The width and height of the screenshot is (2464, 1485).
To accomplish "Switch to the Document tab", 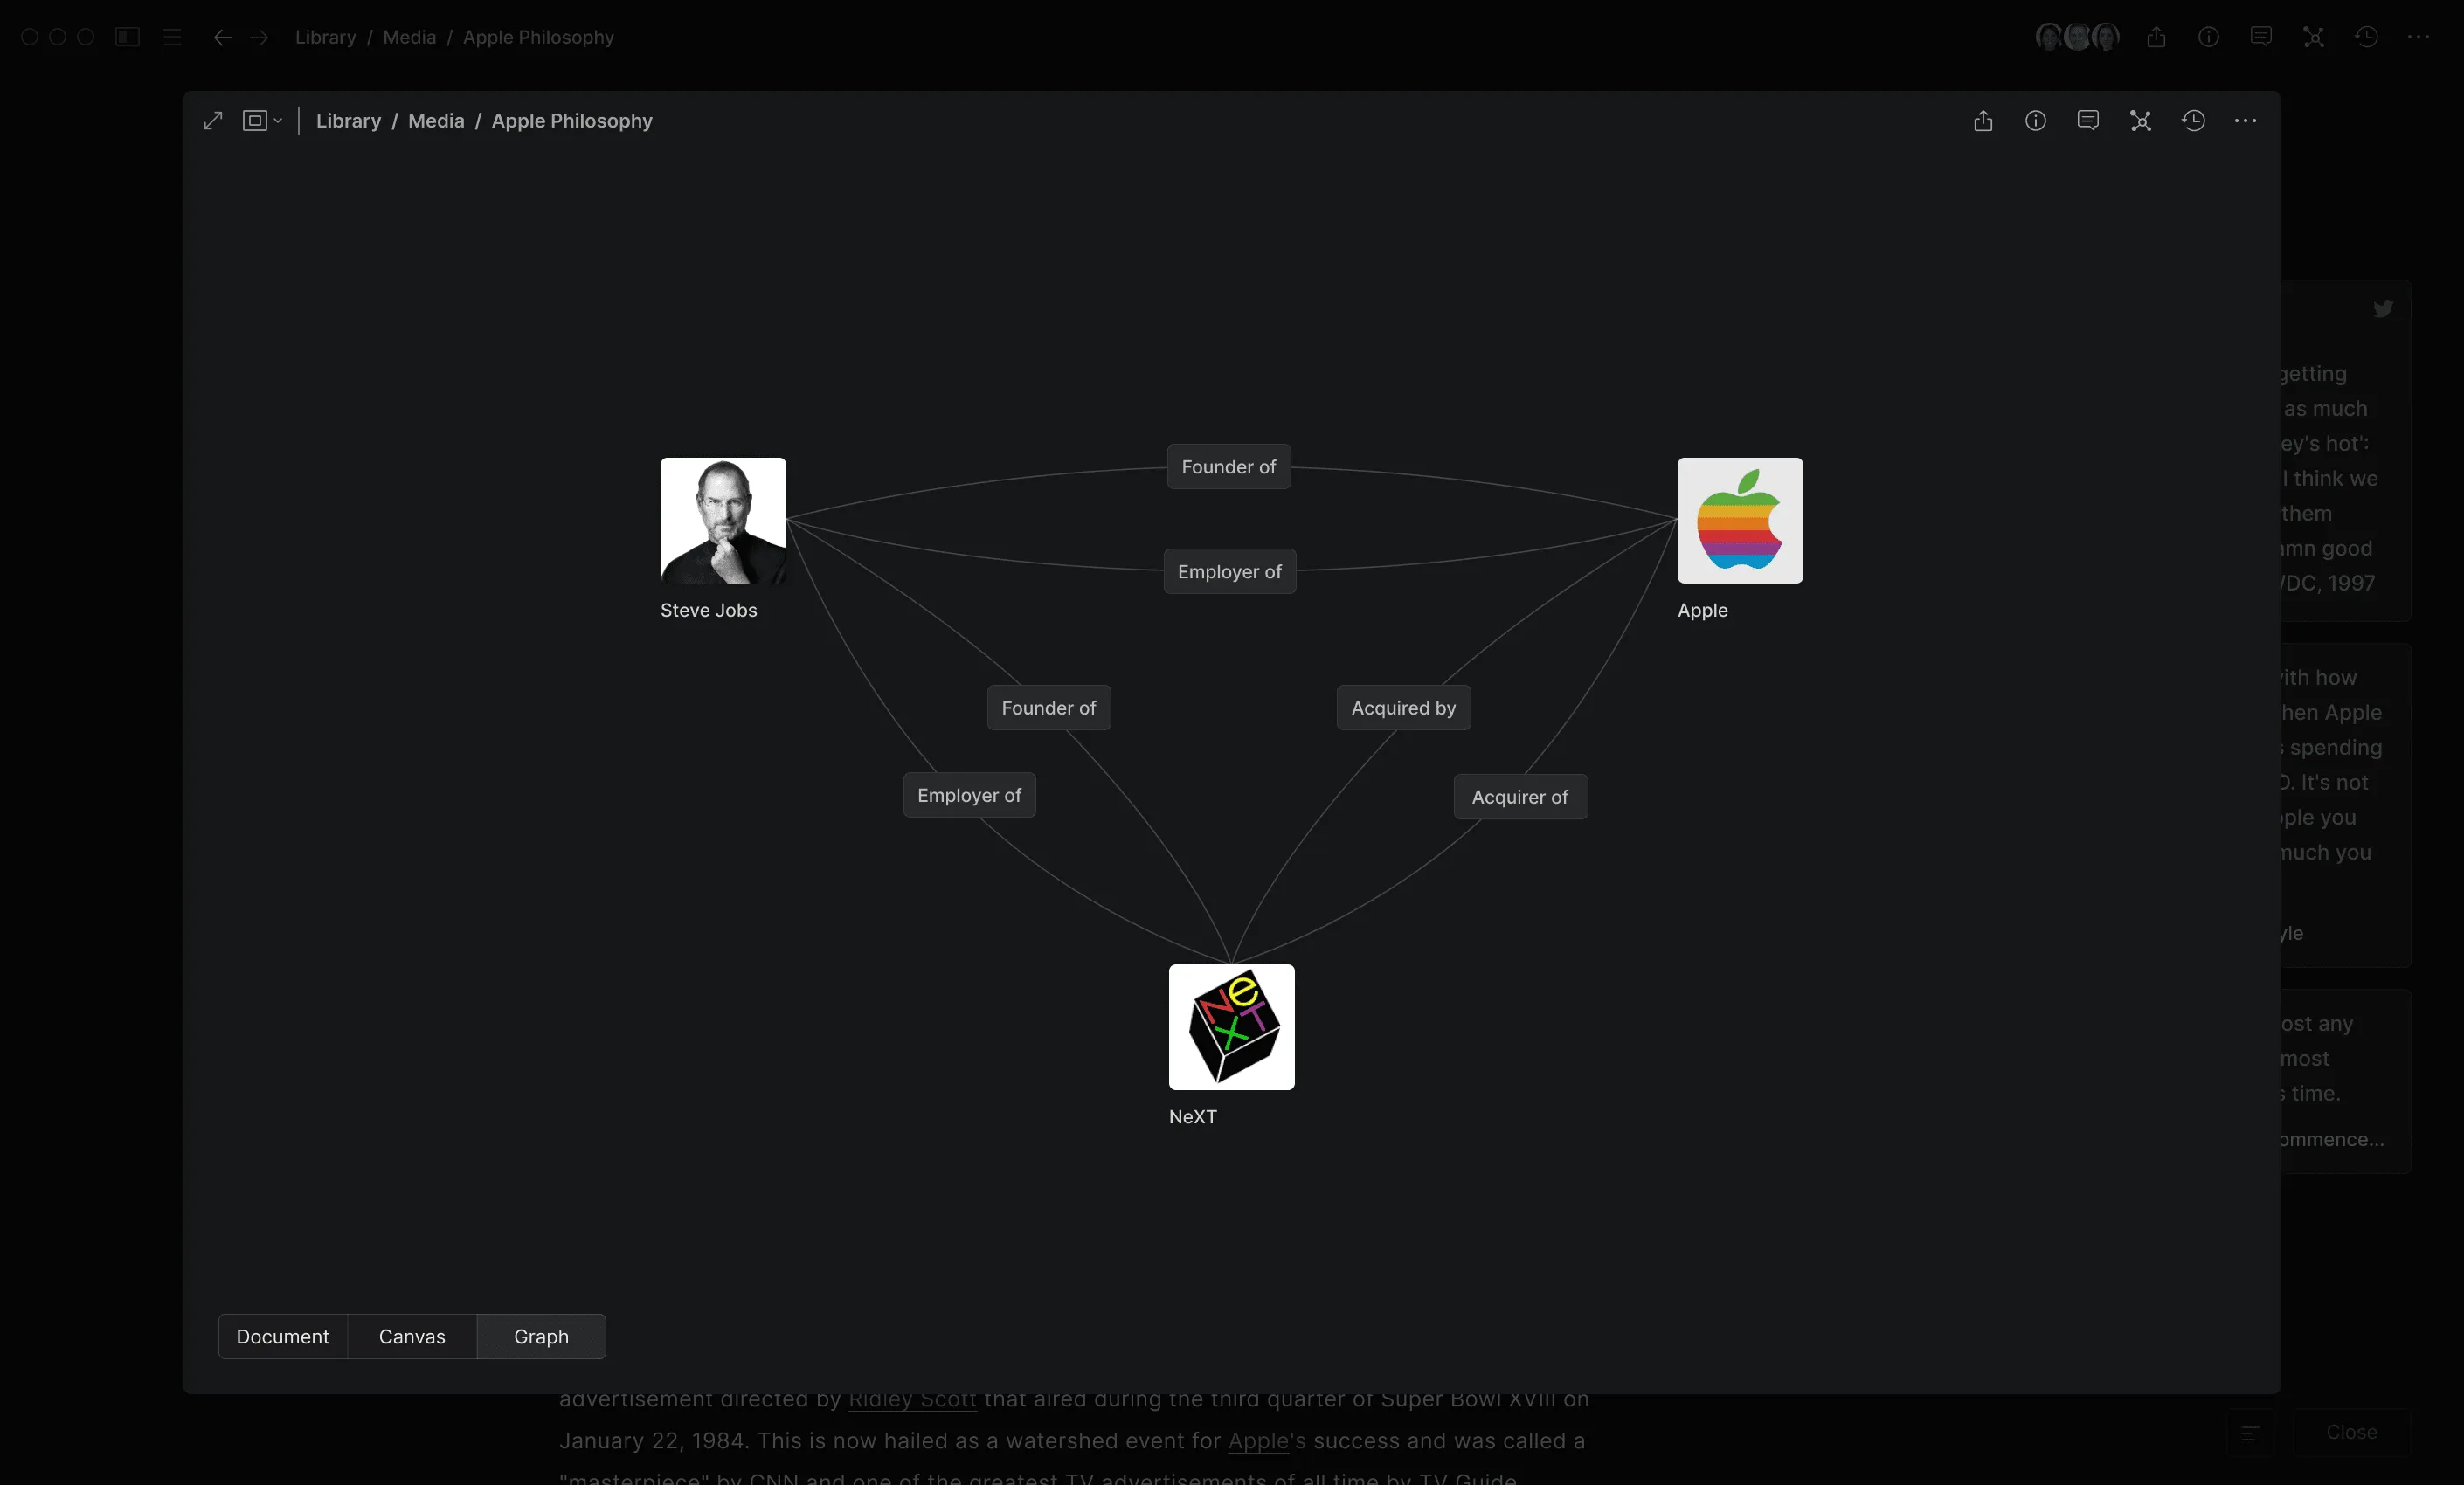I will pos(283,1336).
